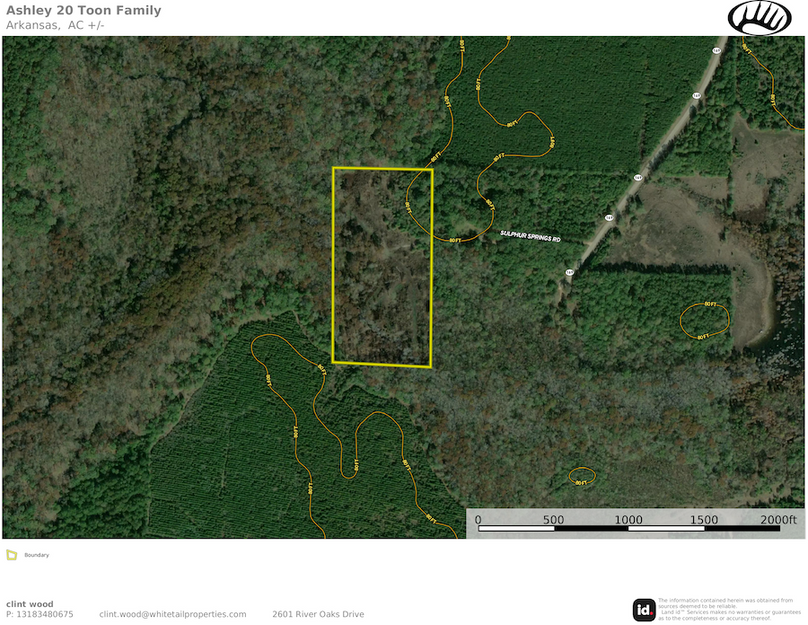The height and width of the screenshot is (625, 808).
Task: Open the clint.wood@whitetailproperties.com email link
Action: point(172,614)
